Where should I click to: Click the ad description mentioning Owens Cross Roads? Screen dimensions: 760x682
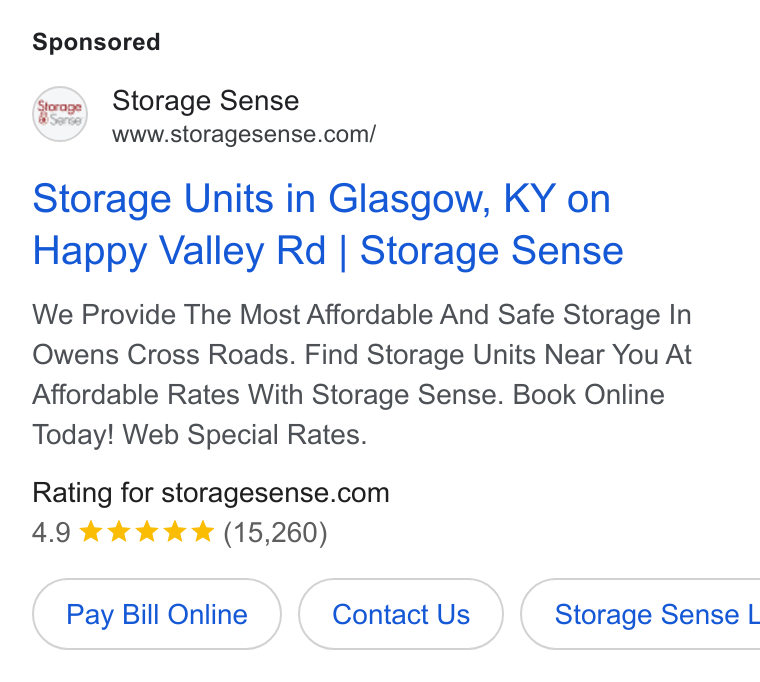point(362,374)
